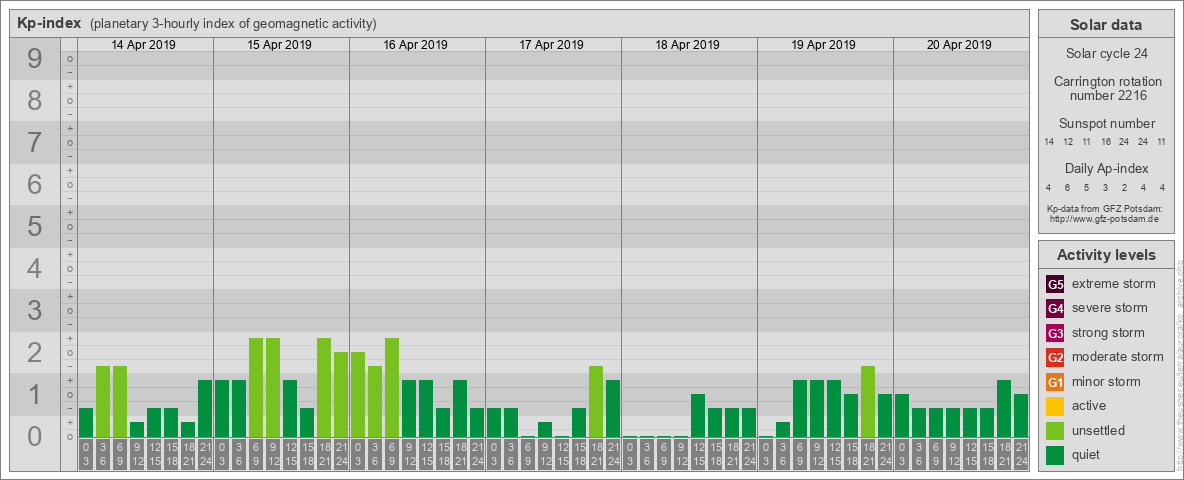Image resolution: width=1184 pixels, height=480 pixels.
Task: Click the unsettled legend label
Action: click(1099, 430)
